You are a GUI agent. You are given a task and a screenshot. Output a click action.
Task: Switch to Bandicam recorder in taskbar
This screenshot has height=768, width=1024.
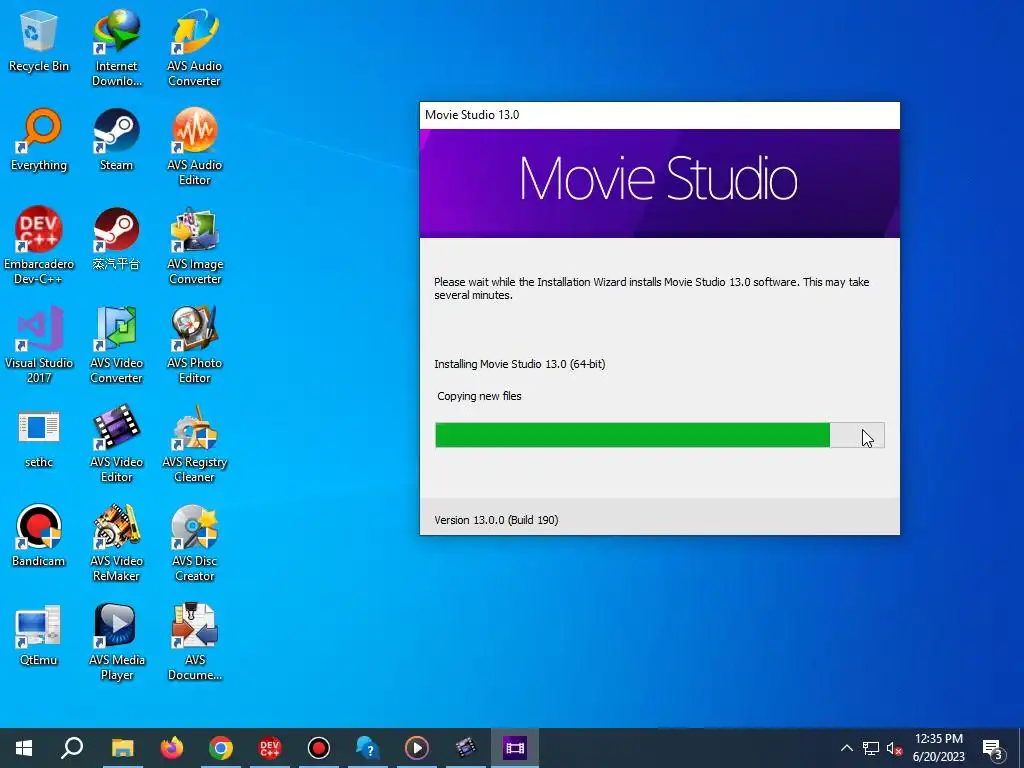319,748
